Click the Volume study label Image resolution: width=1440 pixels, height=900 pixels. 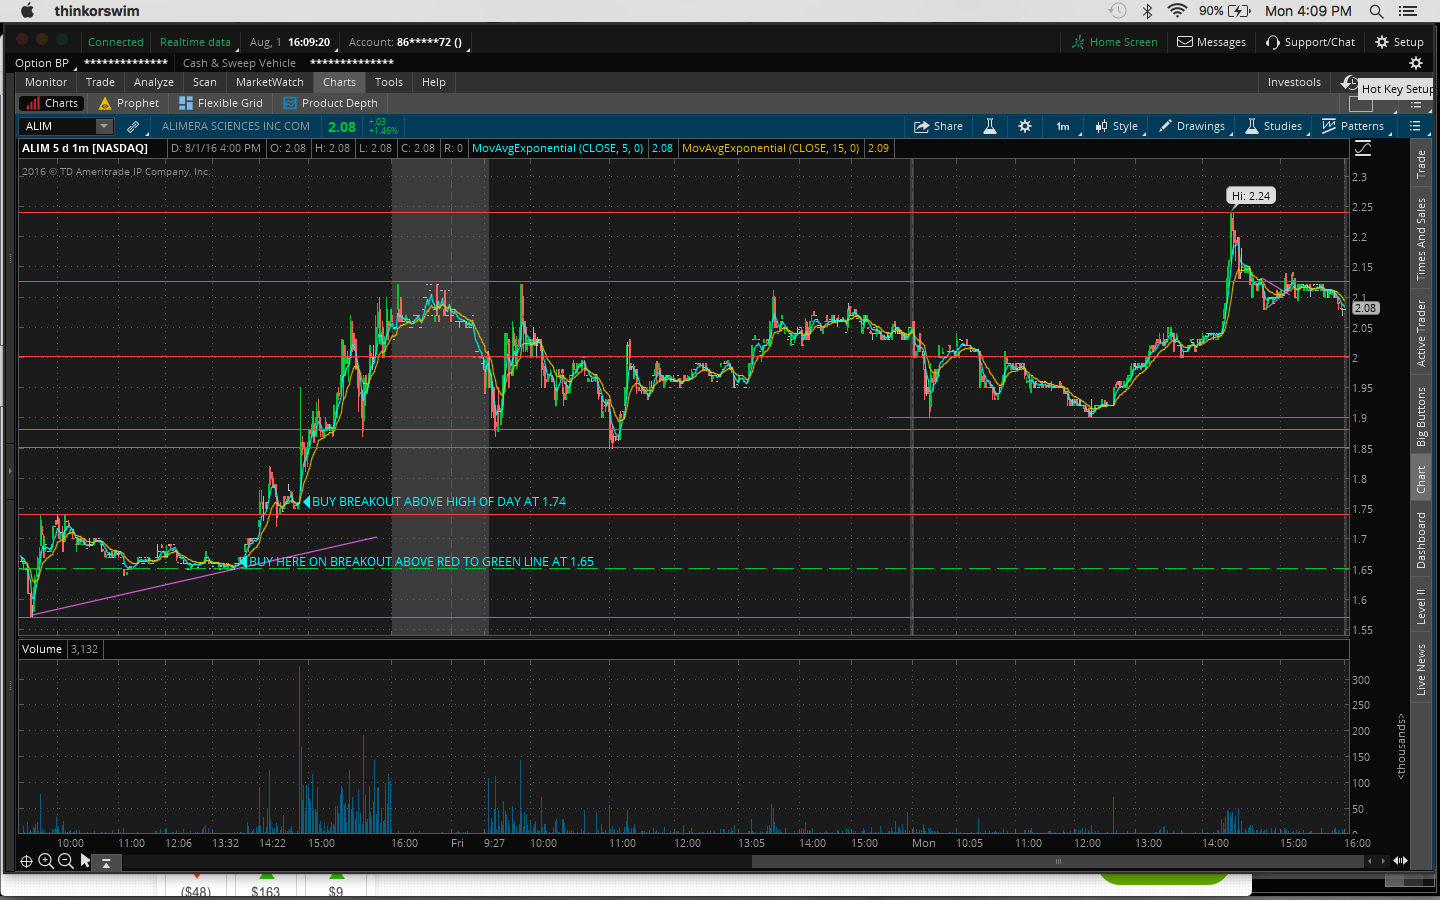click(x=42, y=649)
